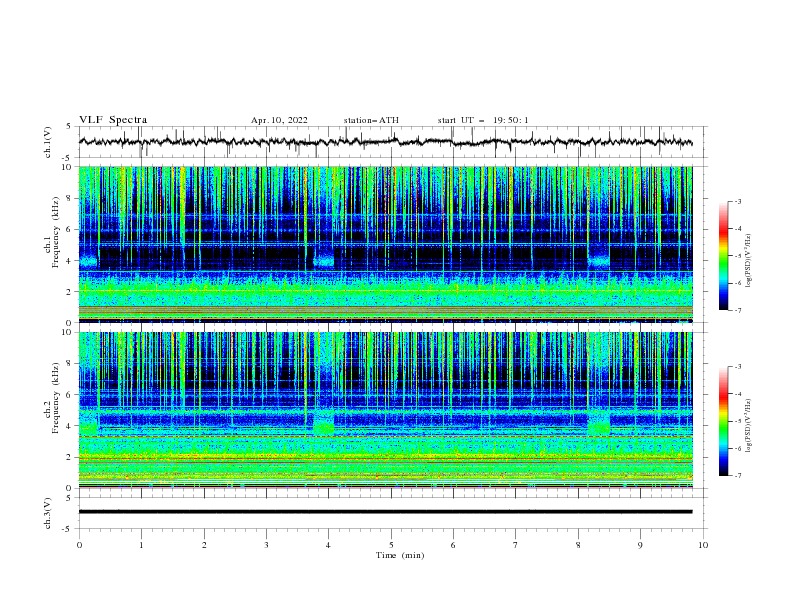Click the "9" tick label on the time axis
The height and width of the screenshot is (612, 792).
[x=640, y=545]
